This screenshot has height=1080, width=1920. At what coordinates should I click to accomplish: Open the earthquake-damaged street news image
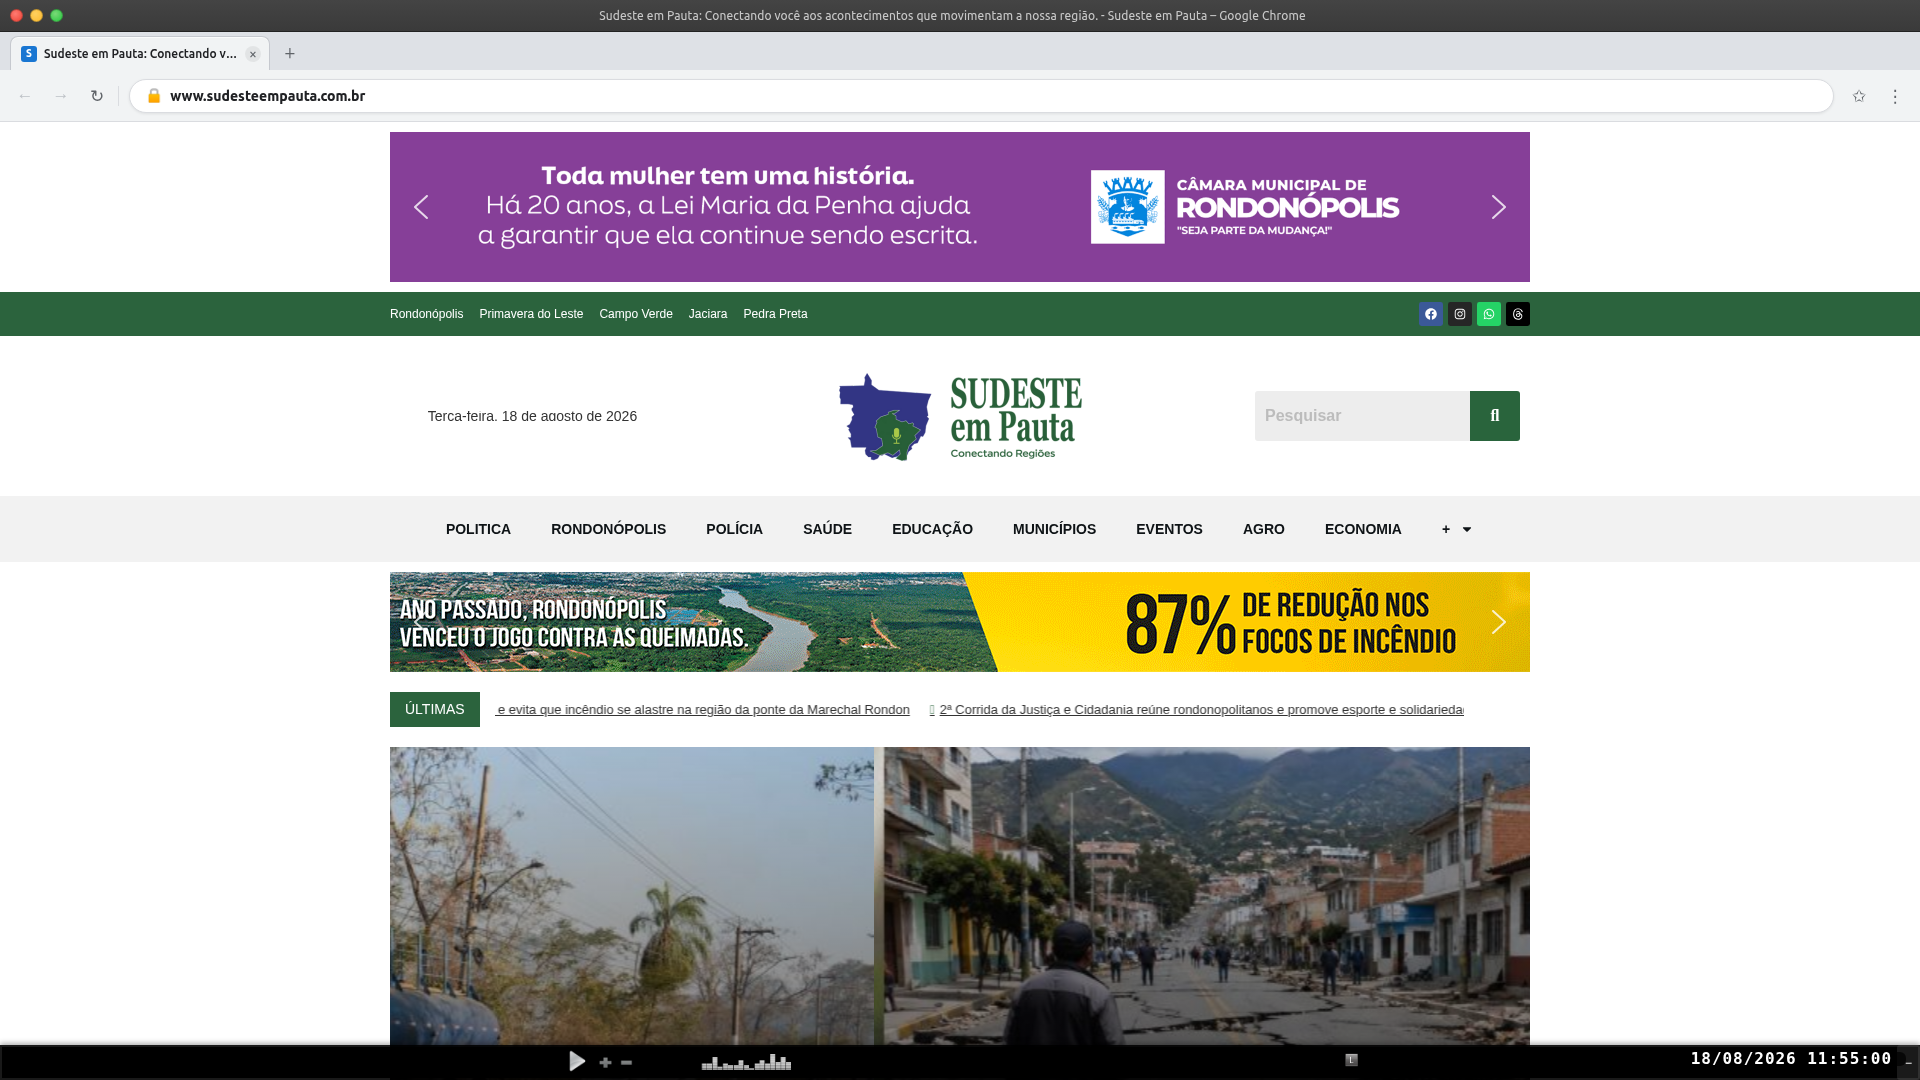point(1207,896)
